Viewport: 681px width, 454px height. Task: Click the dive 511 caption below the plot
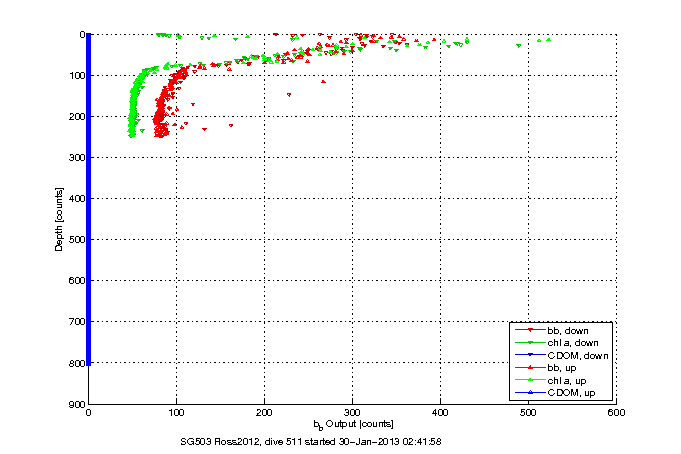point(311,442)
